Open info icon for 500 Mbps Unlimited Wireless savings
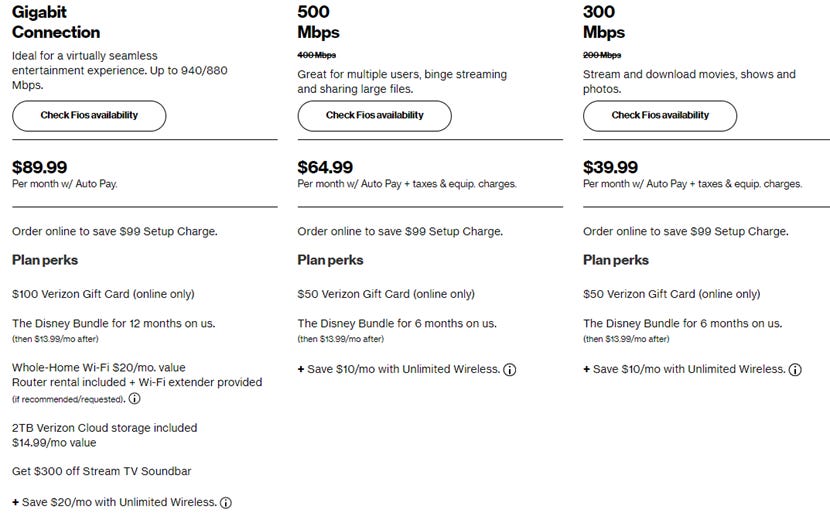The image size is (830, 513). pyautogui.click(x=509, y=370)
